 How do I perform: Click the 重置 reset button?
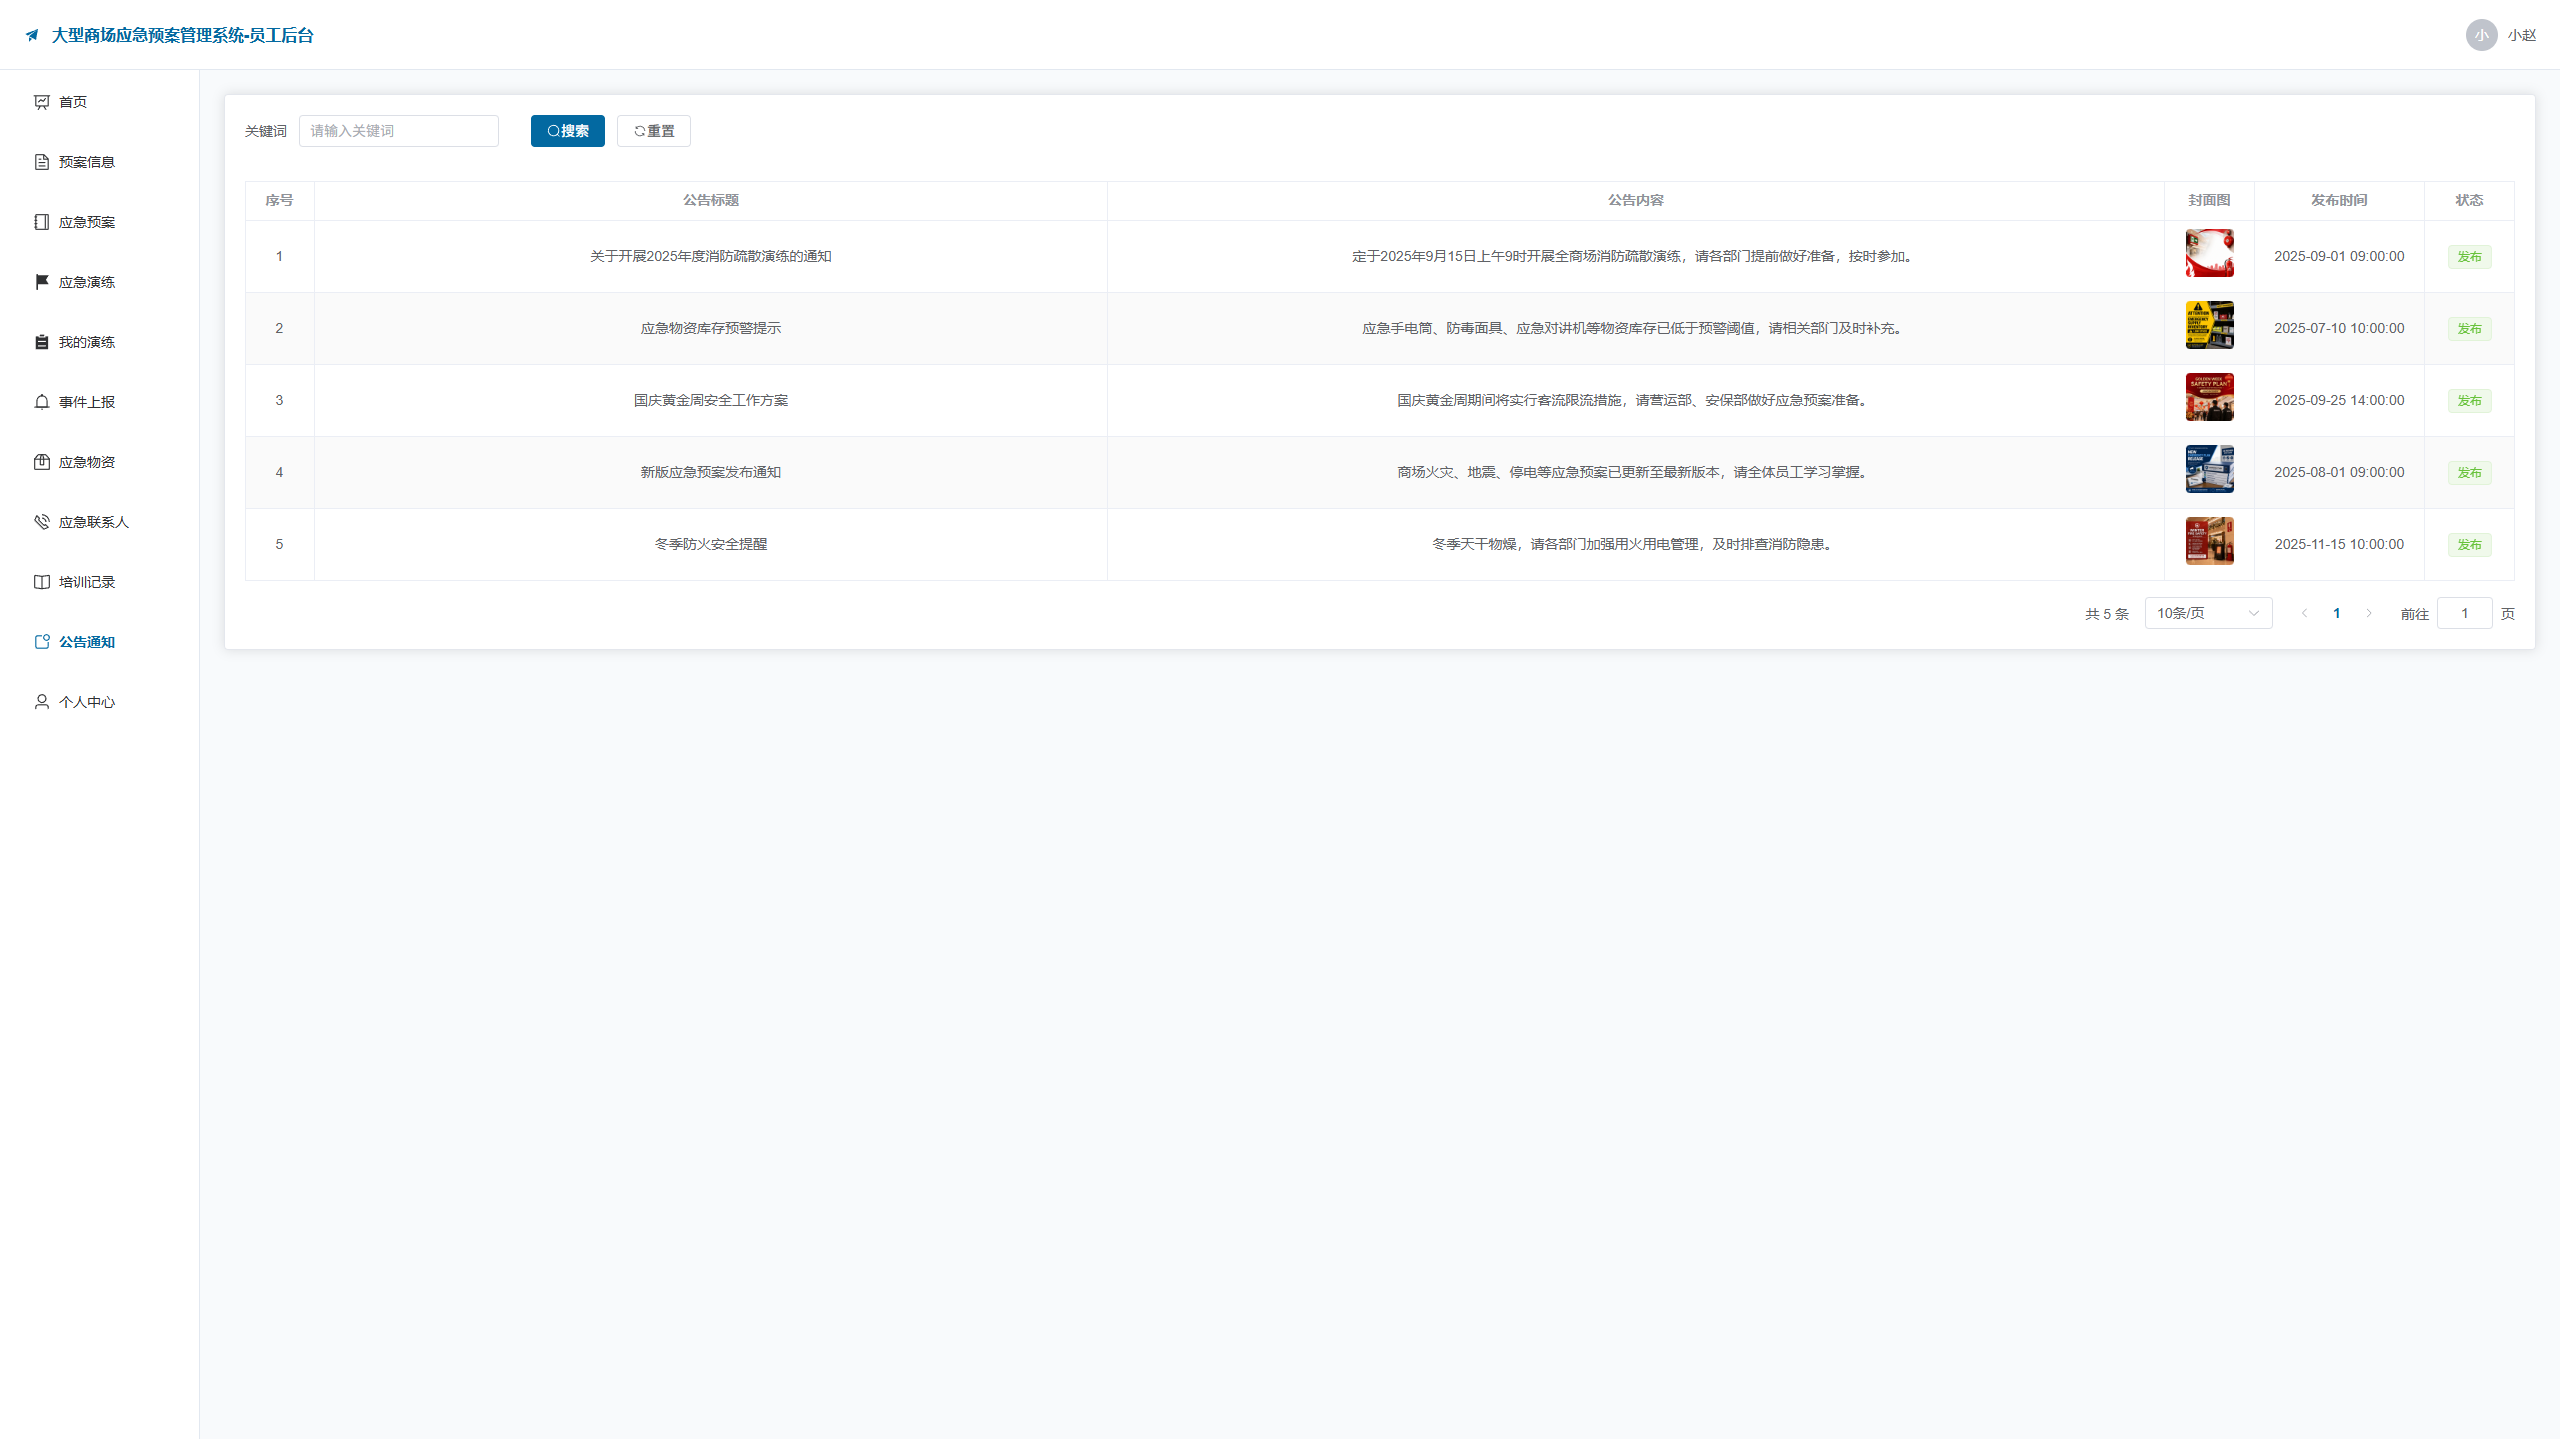653,131
